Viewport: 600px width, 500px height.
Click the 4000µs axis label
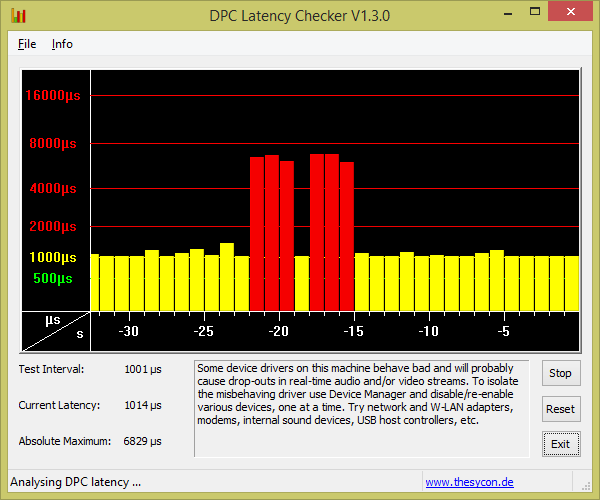53,188
